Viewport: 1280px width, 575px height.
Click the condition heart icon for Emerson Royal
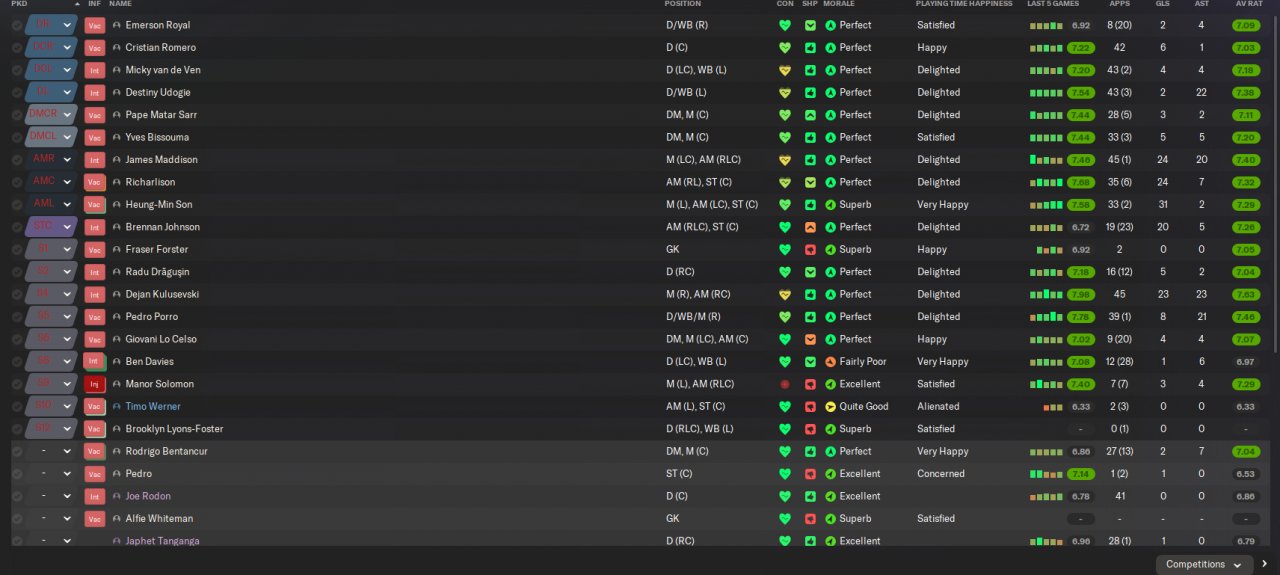(785, 25)
